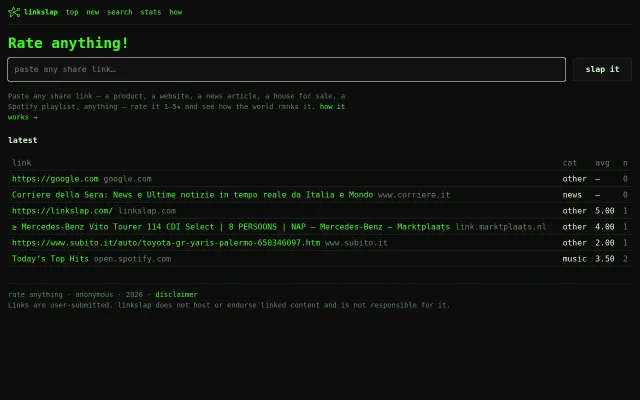Click the linkslap star logo icon
Screen dimensions: 640x400
[x=14, y=12]
